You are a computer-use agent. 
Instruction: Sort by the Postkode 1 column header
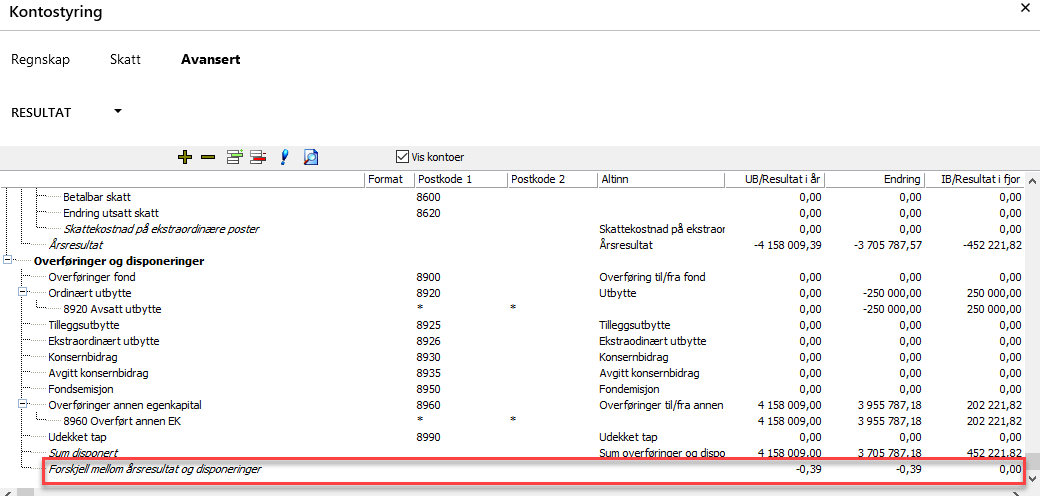tap(460, 179)
